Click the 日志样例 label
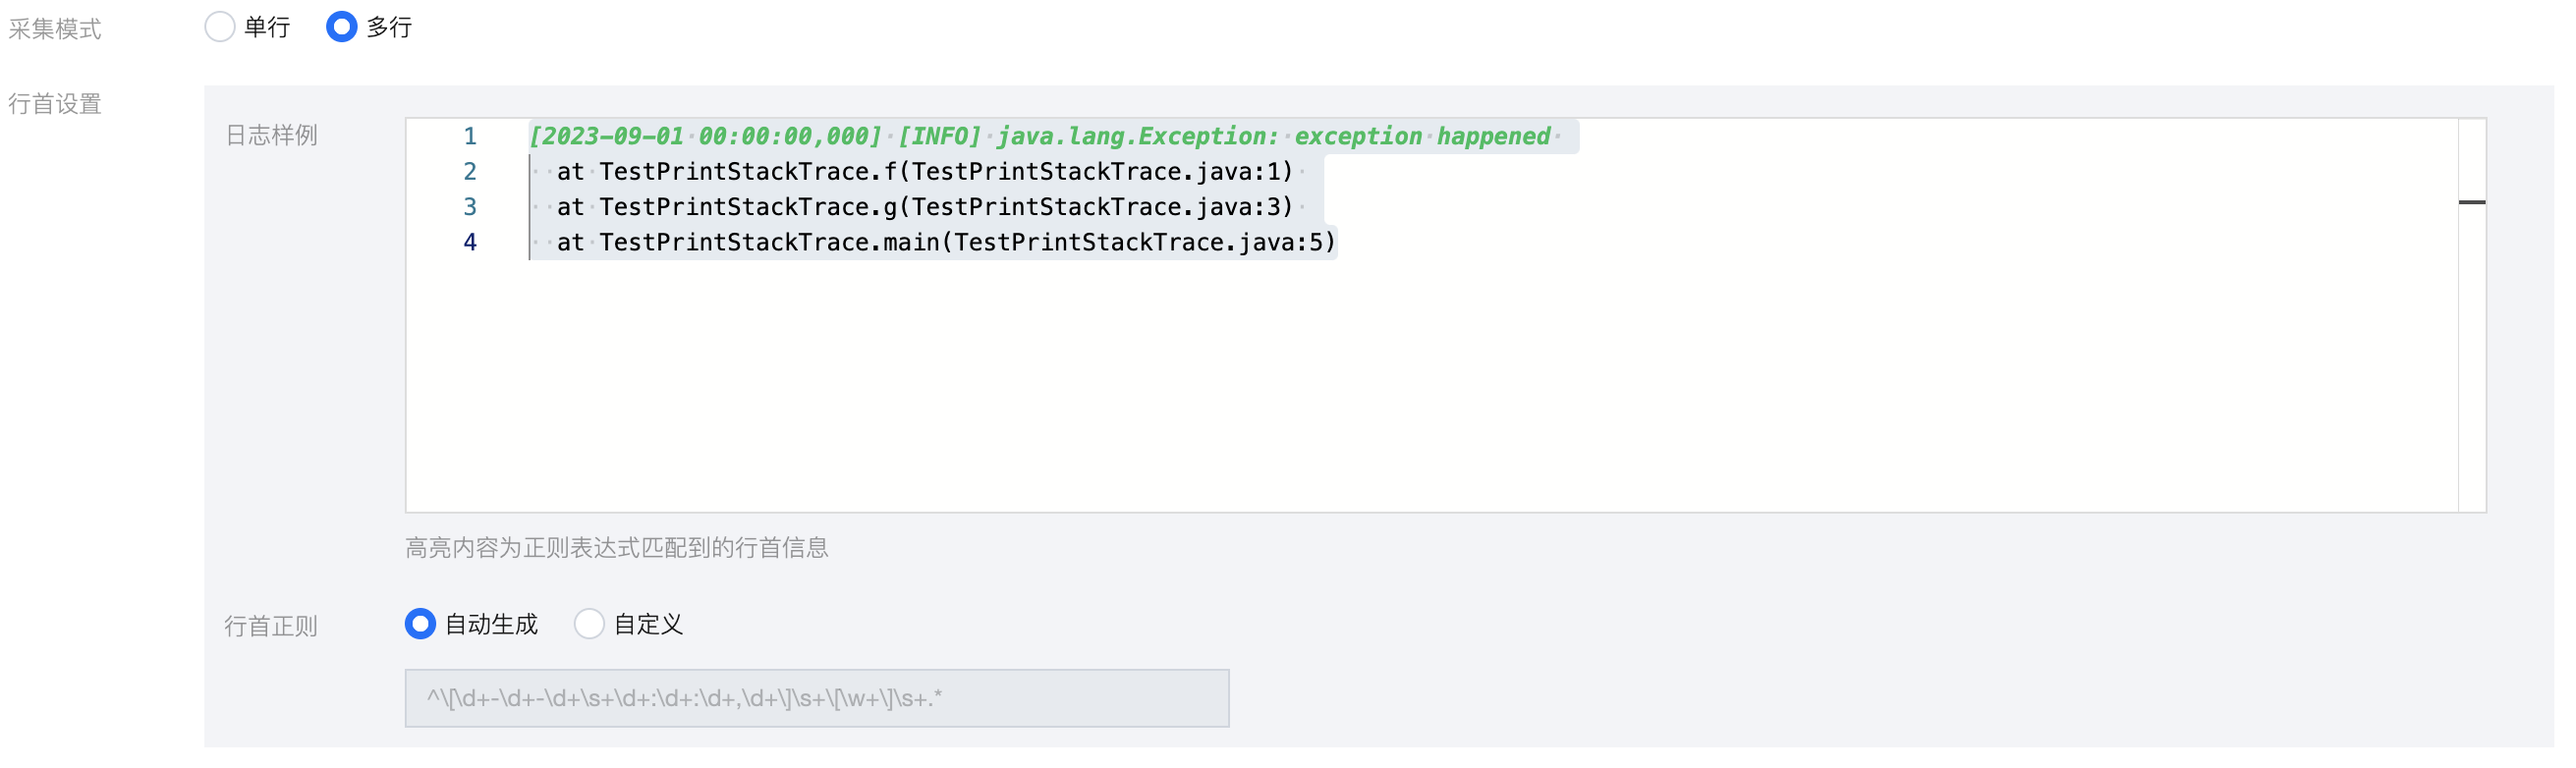 point(271,135)
